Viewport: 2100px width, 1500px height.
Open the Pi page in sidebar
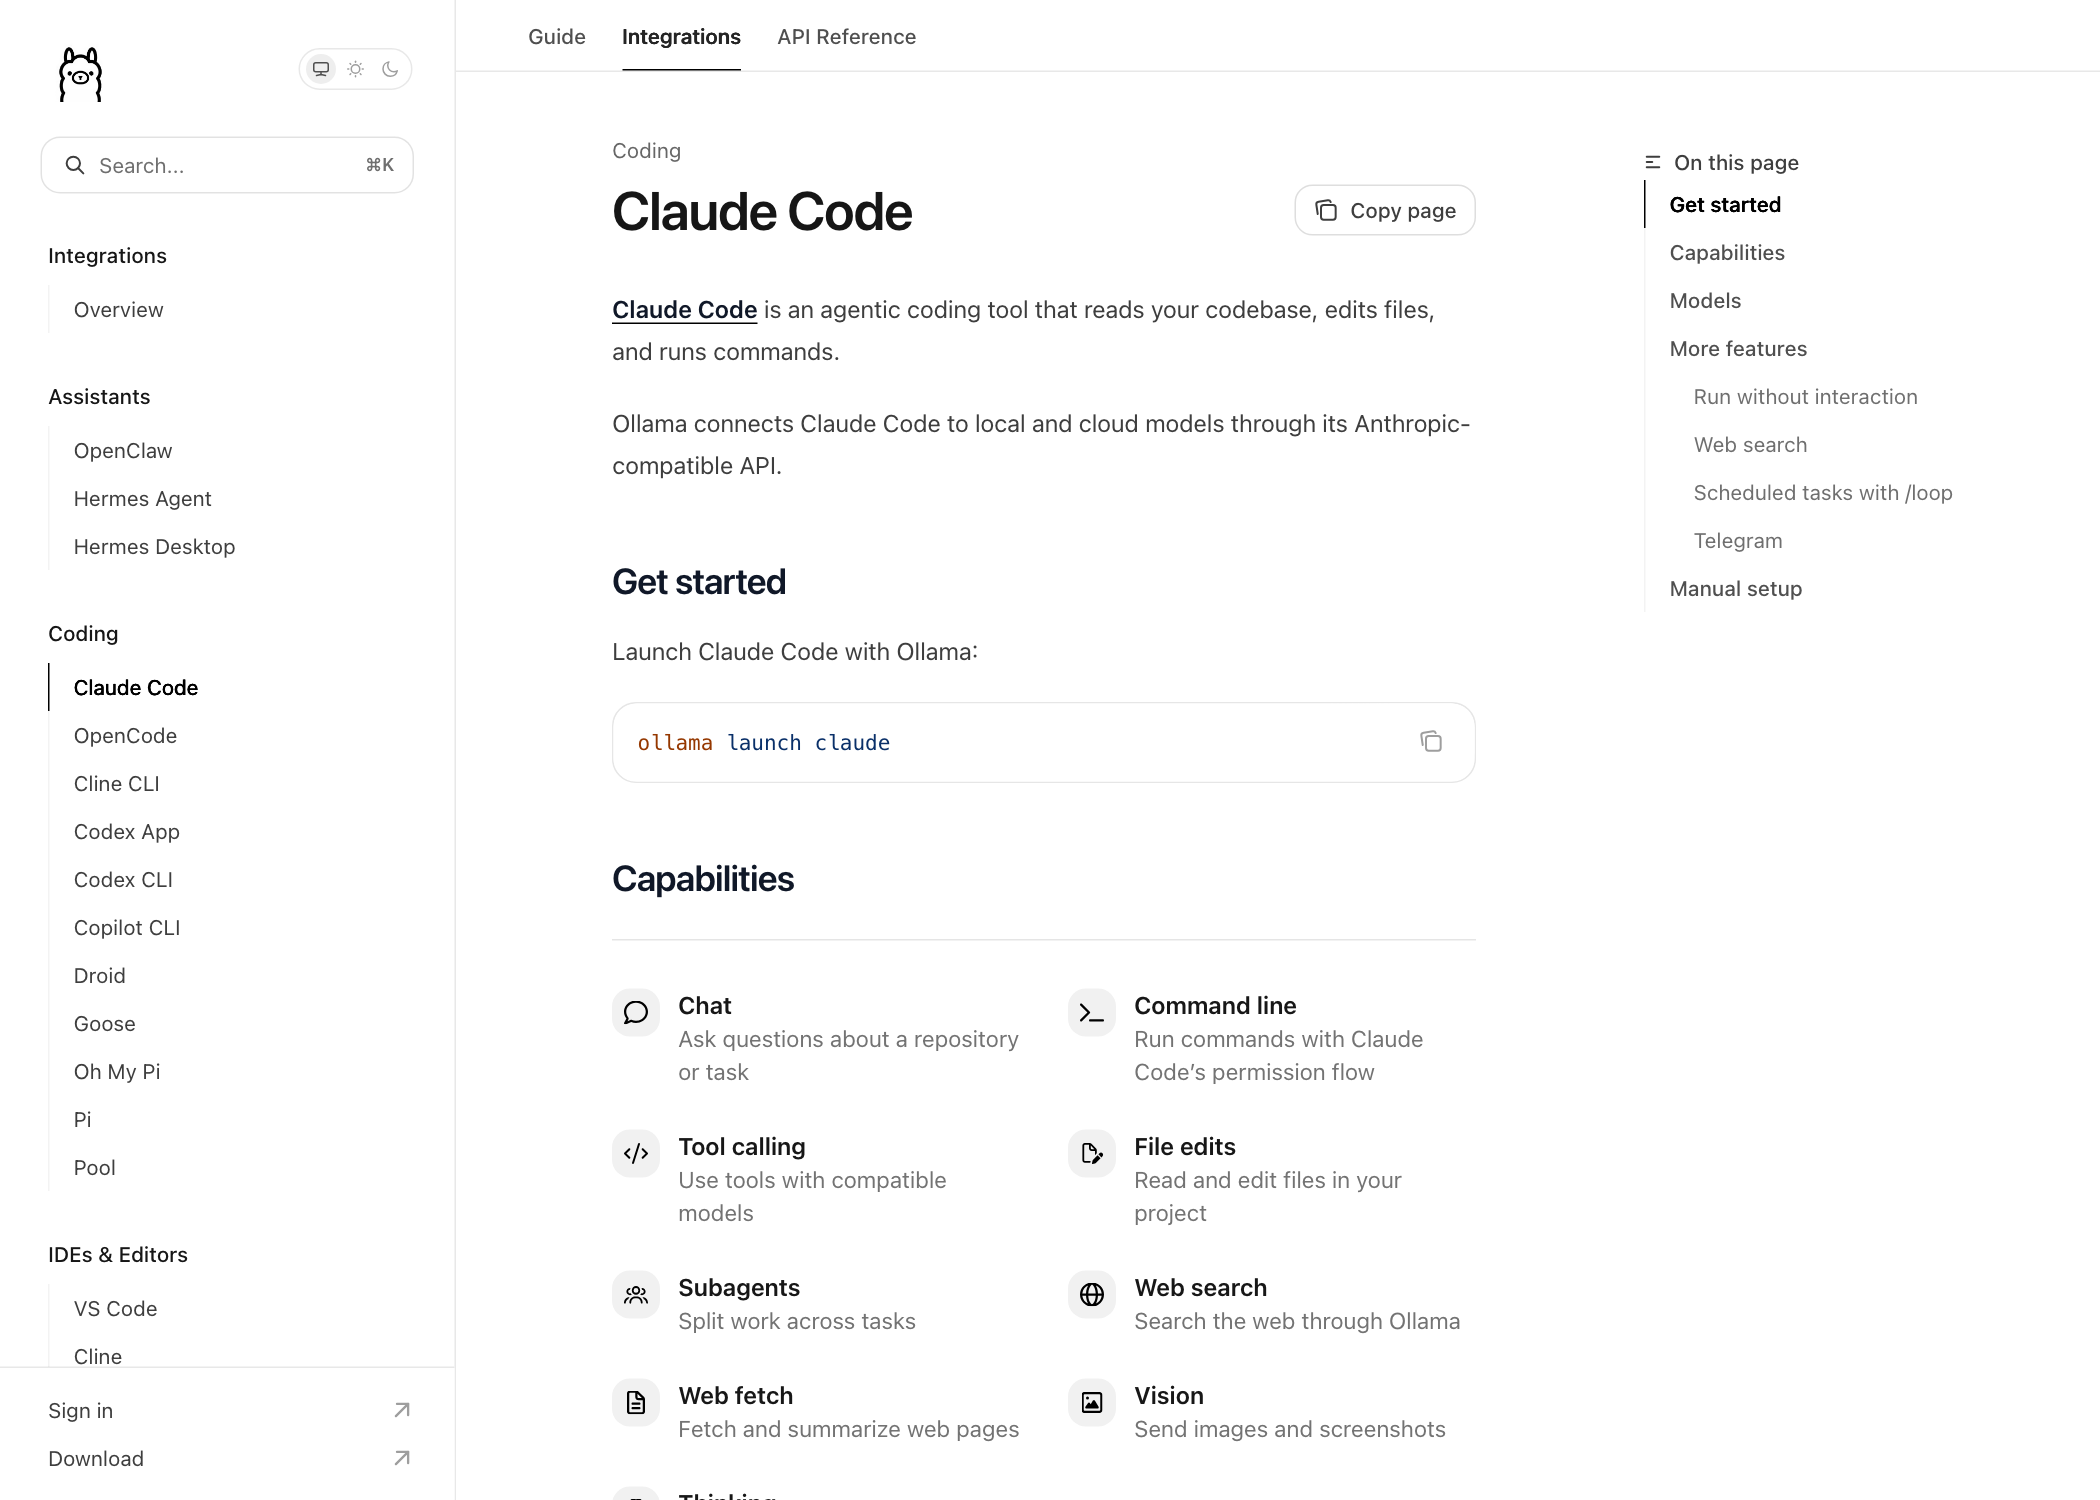[x=83, y=1120]
